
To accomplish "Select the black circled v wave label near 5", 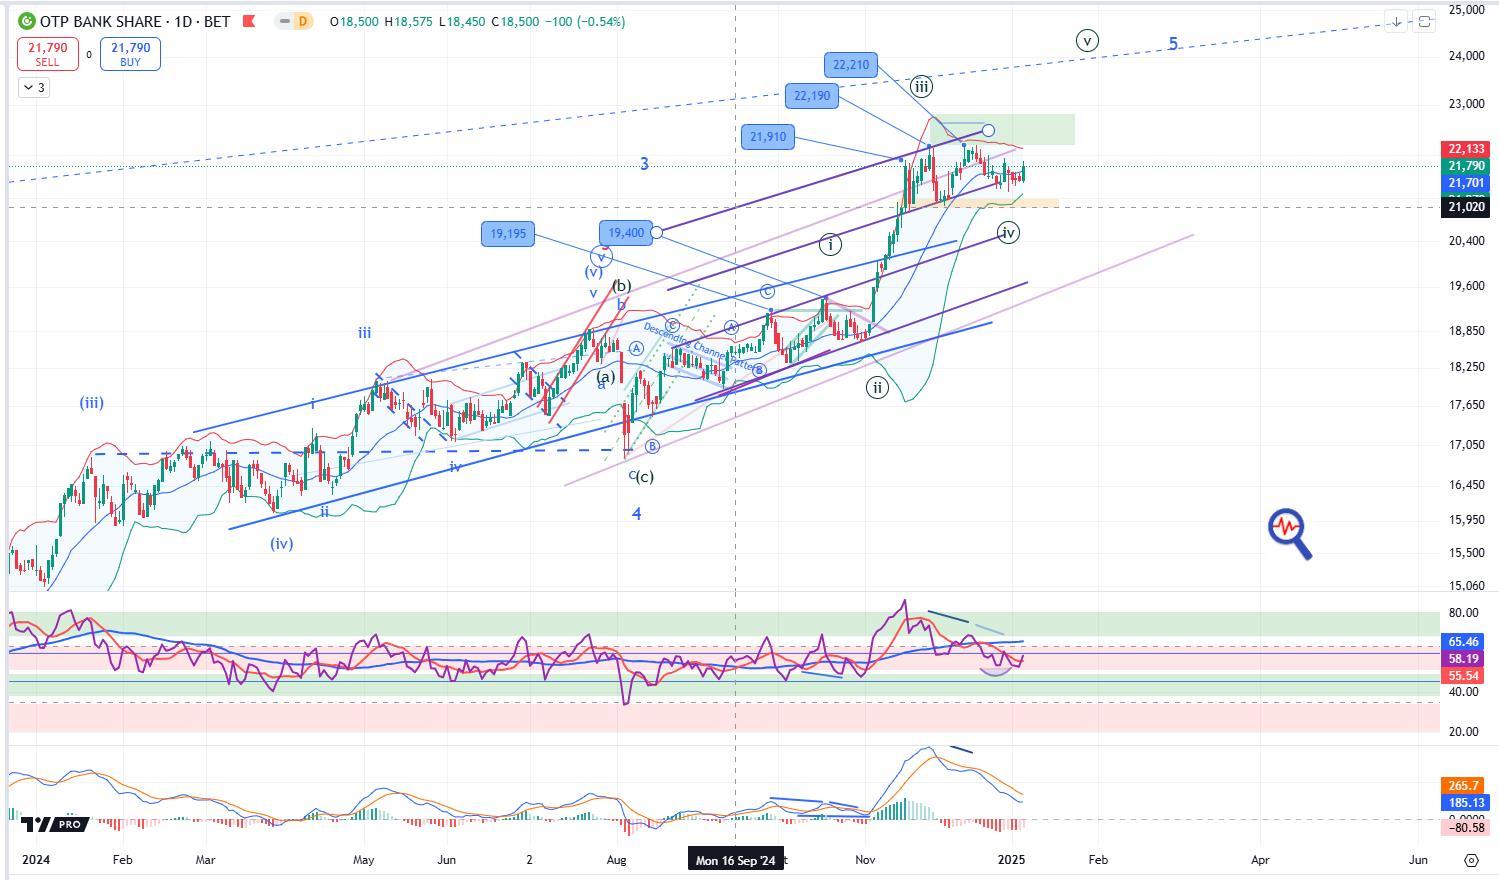I will pyautogui.click(x=1087, y=41).
